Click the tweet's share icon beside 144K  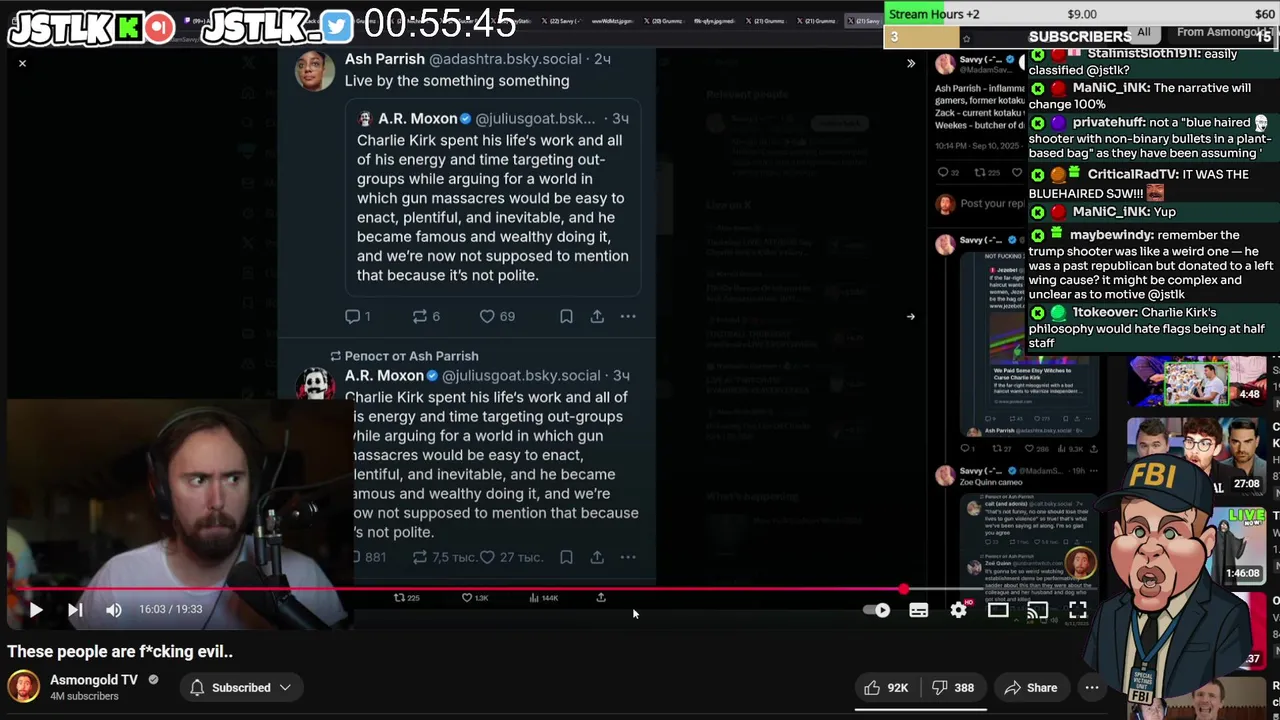pos(601,598)
